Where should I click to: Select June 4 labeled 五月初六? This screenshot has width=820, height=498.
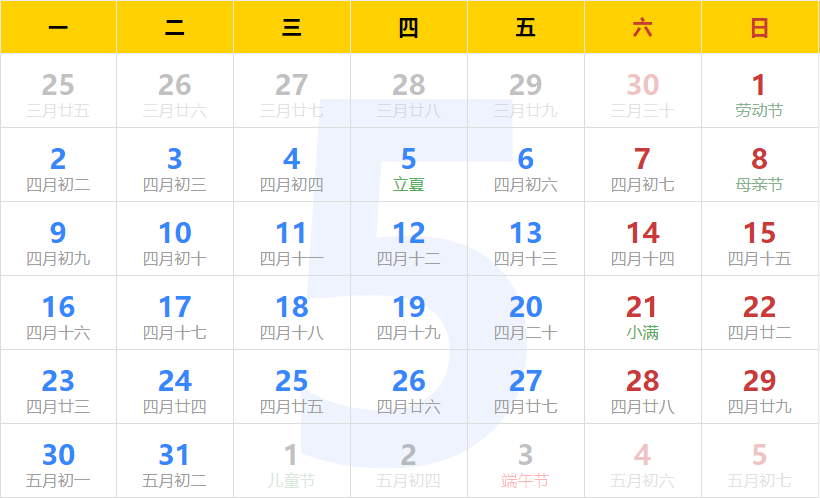[643, 461]
